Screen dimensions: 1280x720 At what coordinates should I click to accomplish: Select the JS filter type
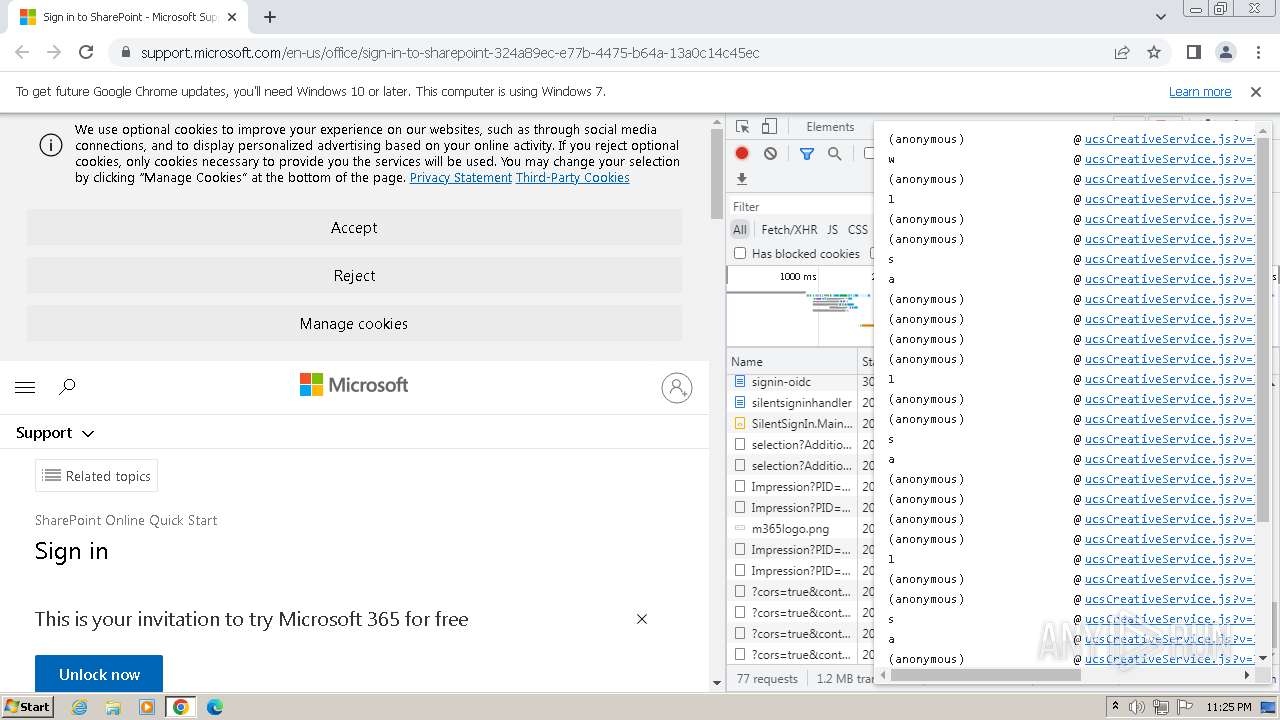tap(832, 230)
